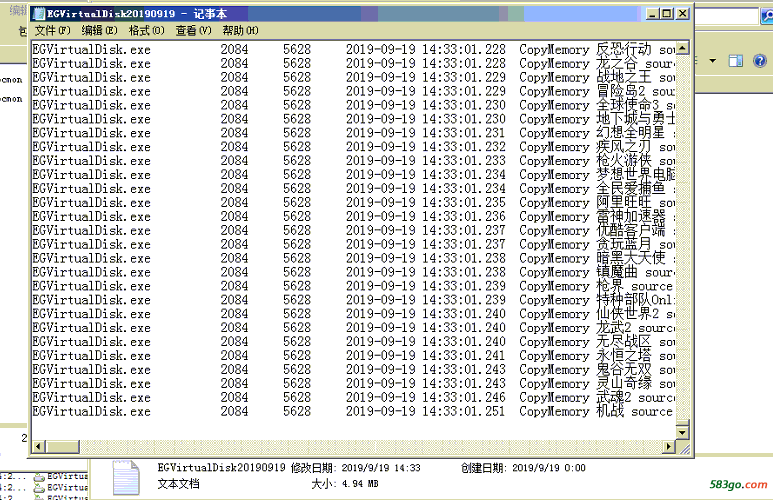Click the log line containing 龙武2
773x500 pixels.
[x=353, y=328]
